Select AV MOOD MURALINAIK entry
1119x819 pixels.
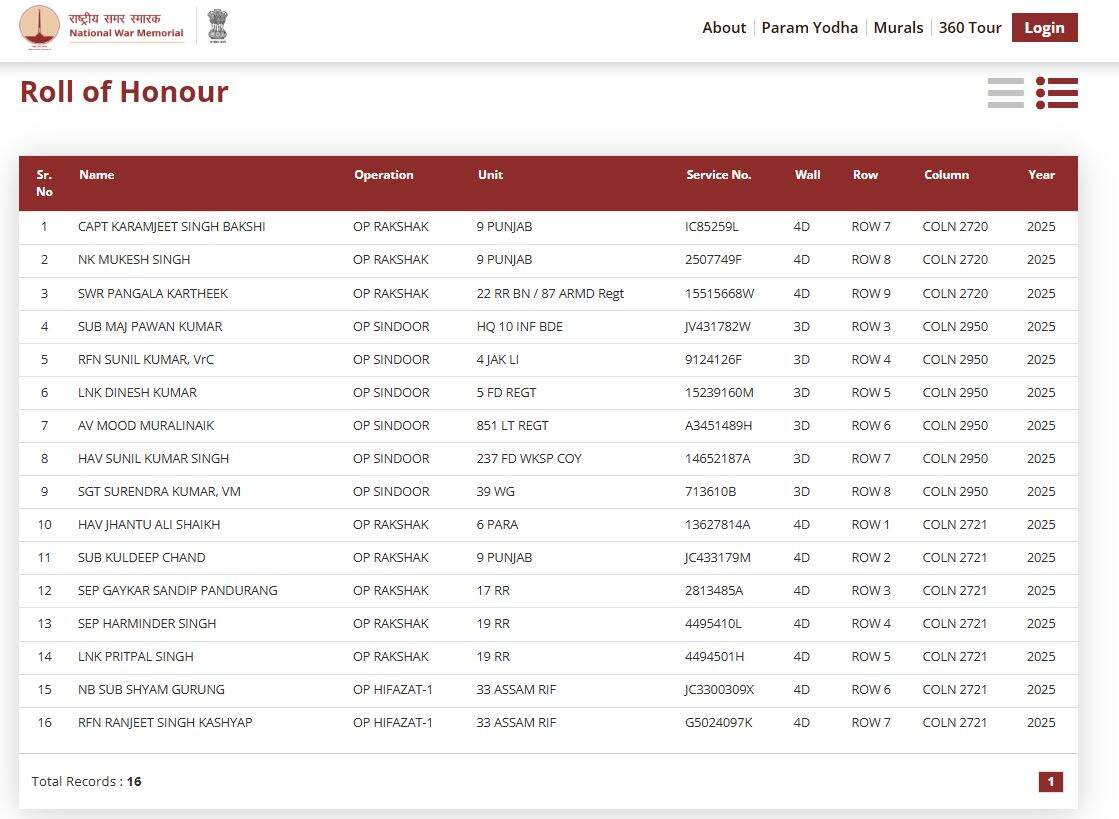[x=146, y=425]
